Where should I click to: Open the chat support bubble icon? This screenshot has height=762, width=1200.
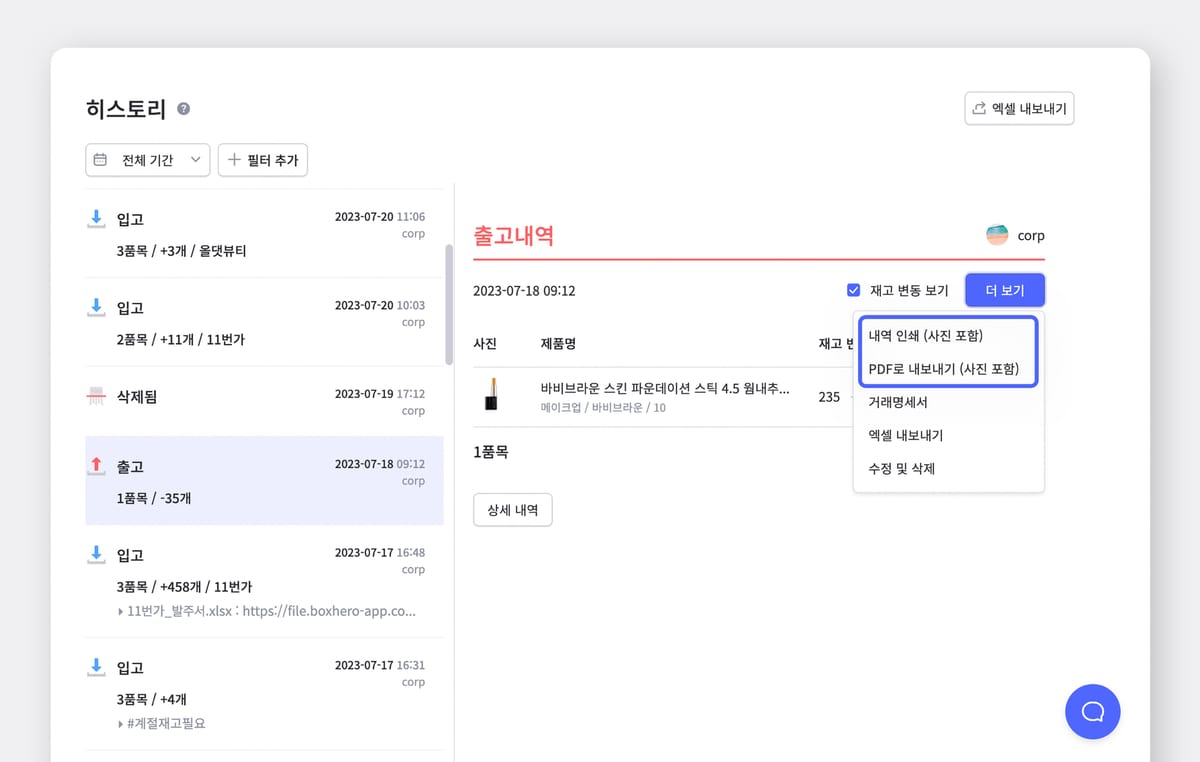(1092, 711)
